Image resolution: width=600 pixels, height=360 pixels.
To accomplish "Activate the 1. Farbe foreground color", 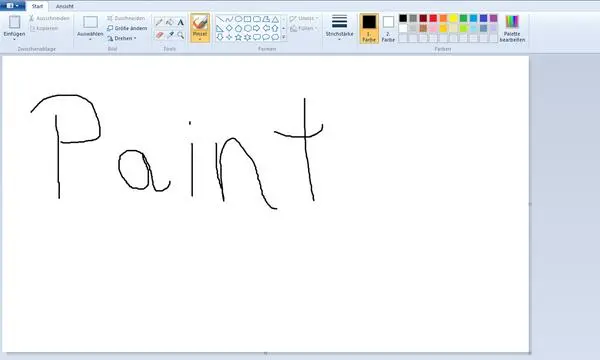I will pyautogui.click(x=369, y=28).
